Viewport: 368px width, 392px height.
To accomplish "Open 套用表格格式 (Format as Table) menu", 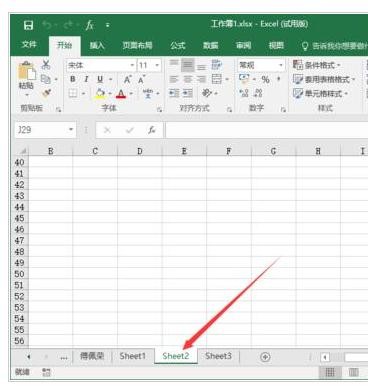I will click(x=324, y=79).
